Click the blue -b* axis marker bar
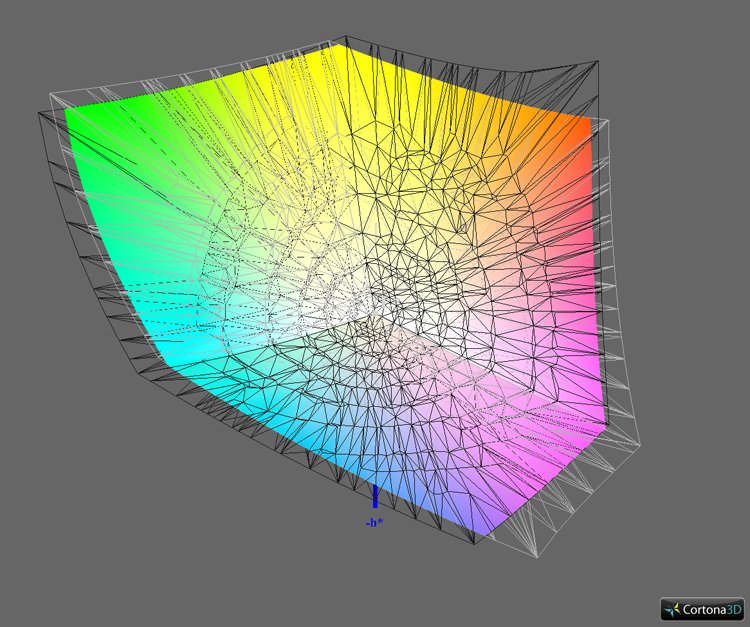This screenshot has width=750, height=627. tap(375, 496)
